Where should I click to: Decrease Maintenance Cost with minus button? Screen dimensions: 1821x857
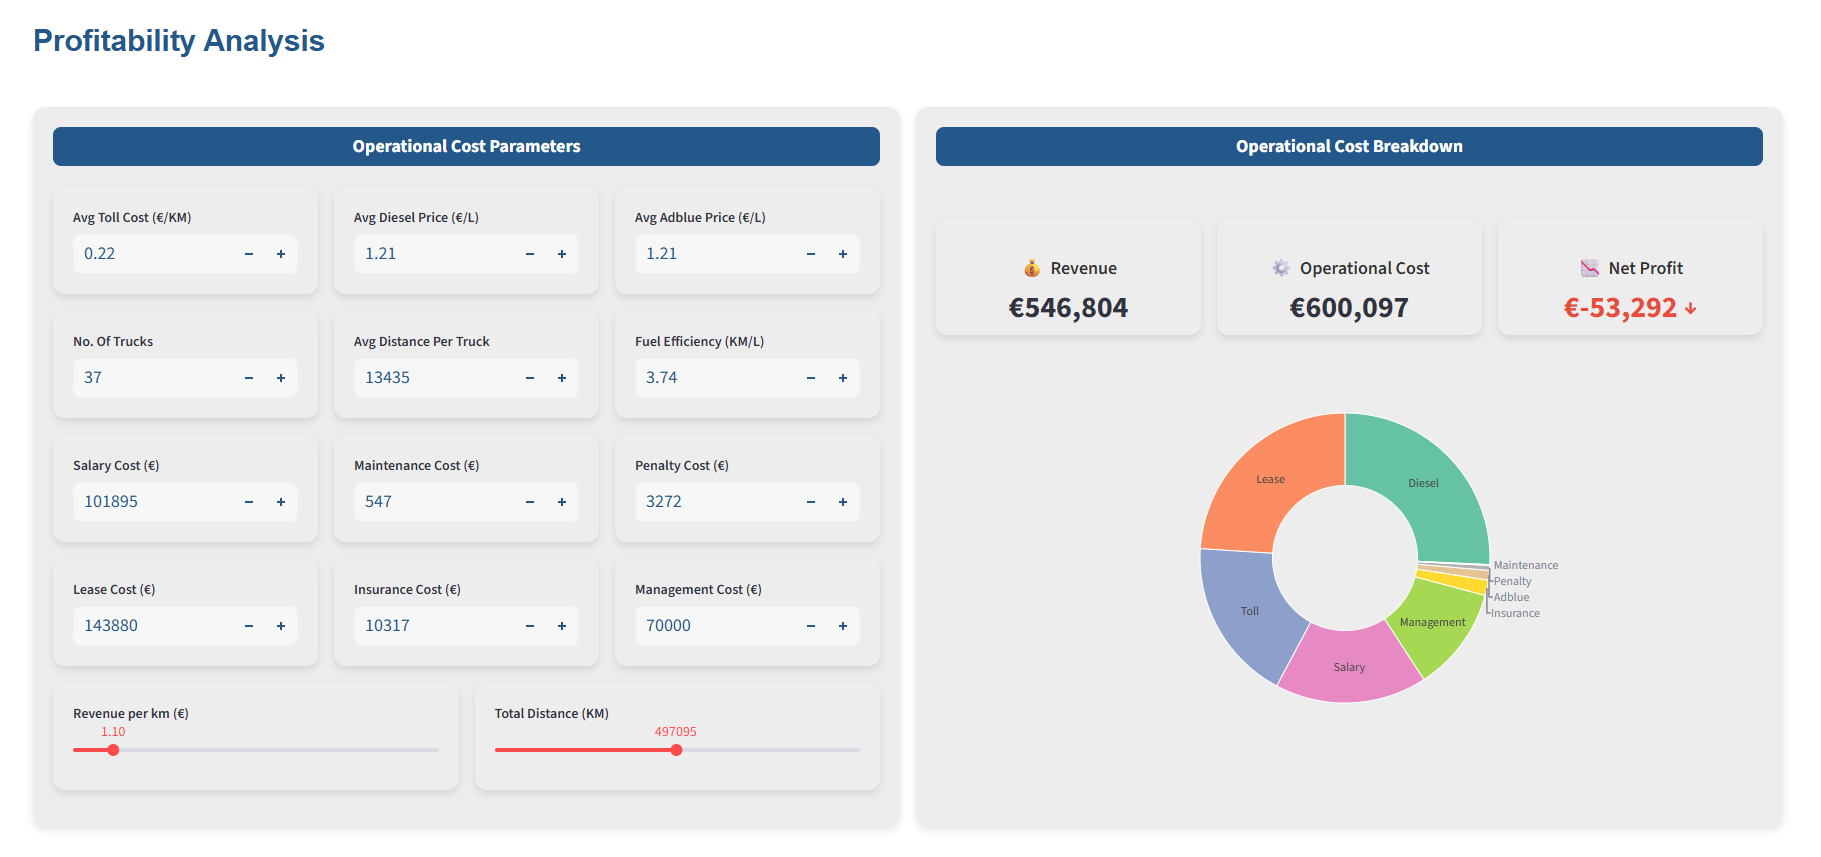pos(530,502)
